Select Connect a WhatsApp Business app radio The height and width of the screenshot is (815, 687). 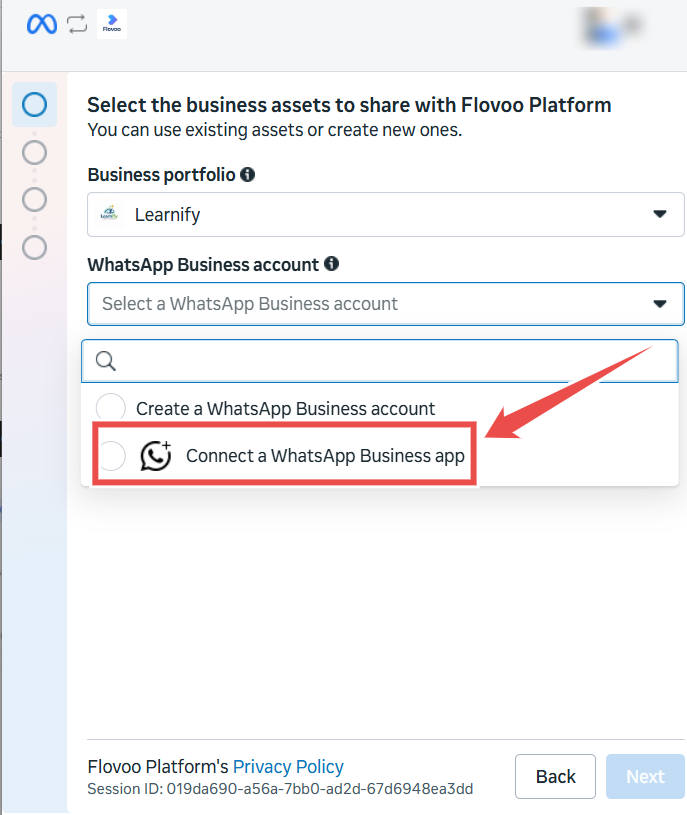pyautogui.click(x=111, y=456)
